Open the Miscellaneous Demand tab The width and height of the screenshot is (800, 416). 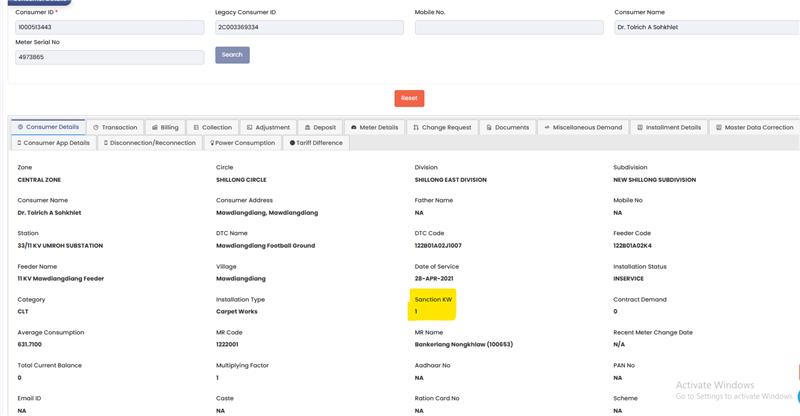pyautogui.click(x=583, y=128)
